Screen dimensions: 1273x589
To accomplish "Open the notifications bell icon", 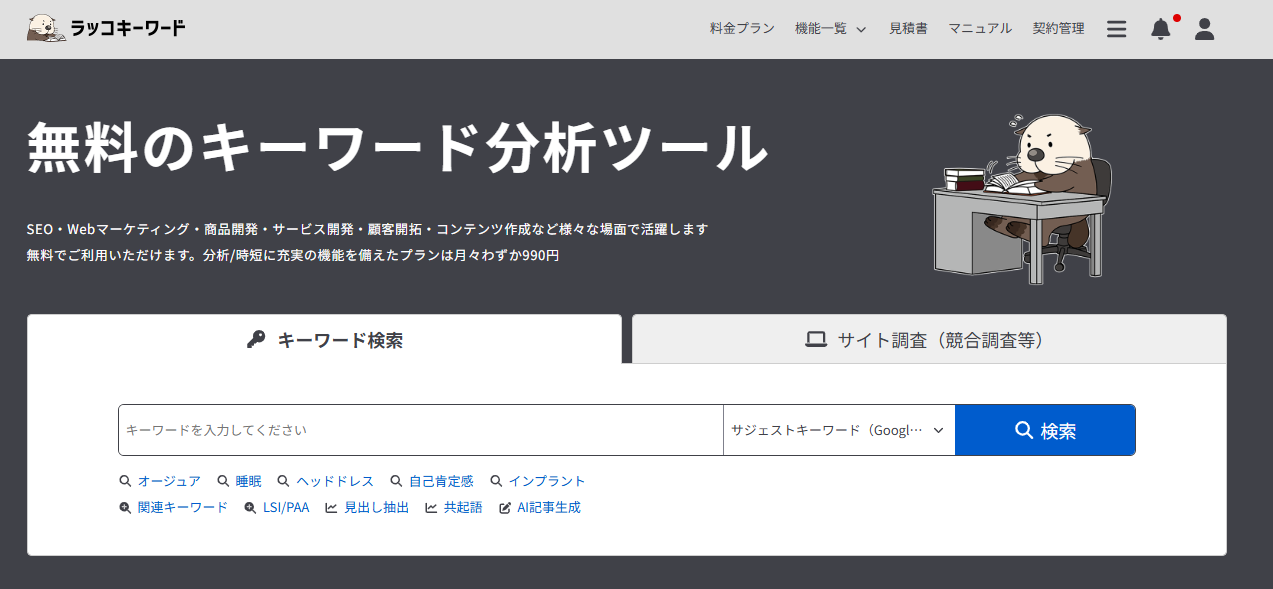I will click(1160, 29).
